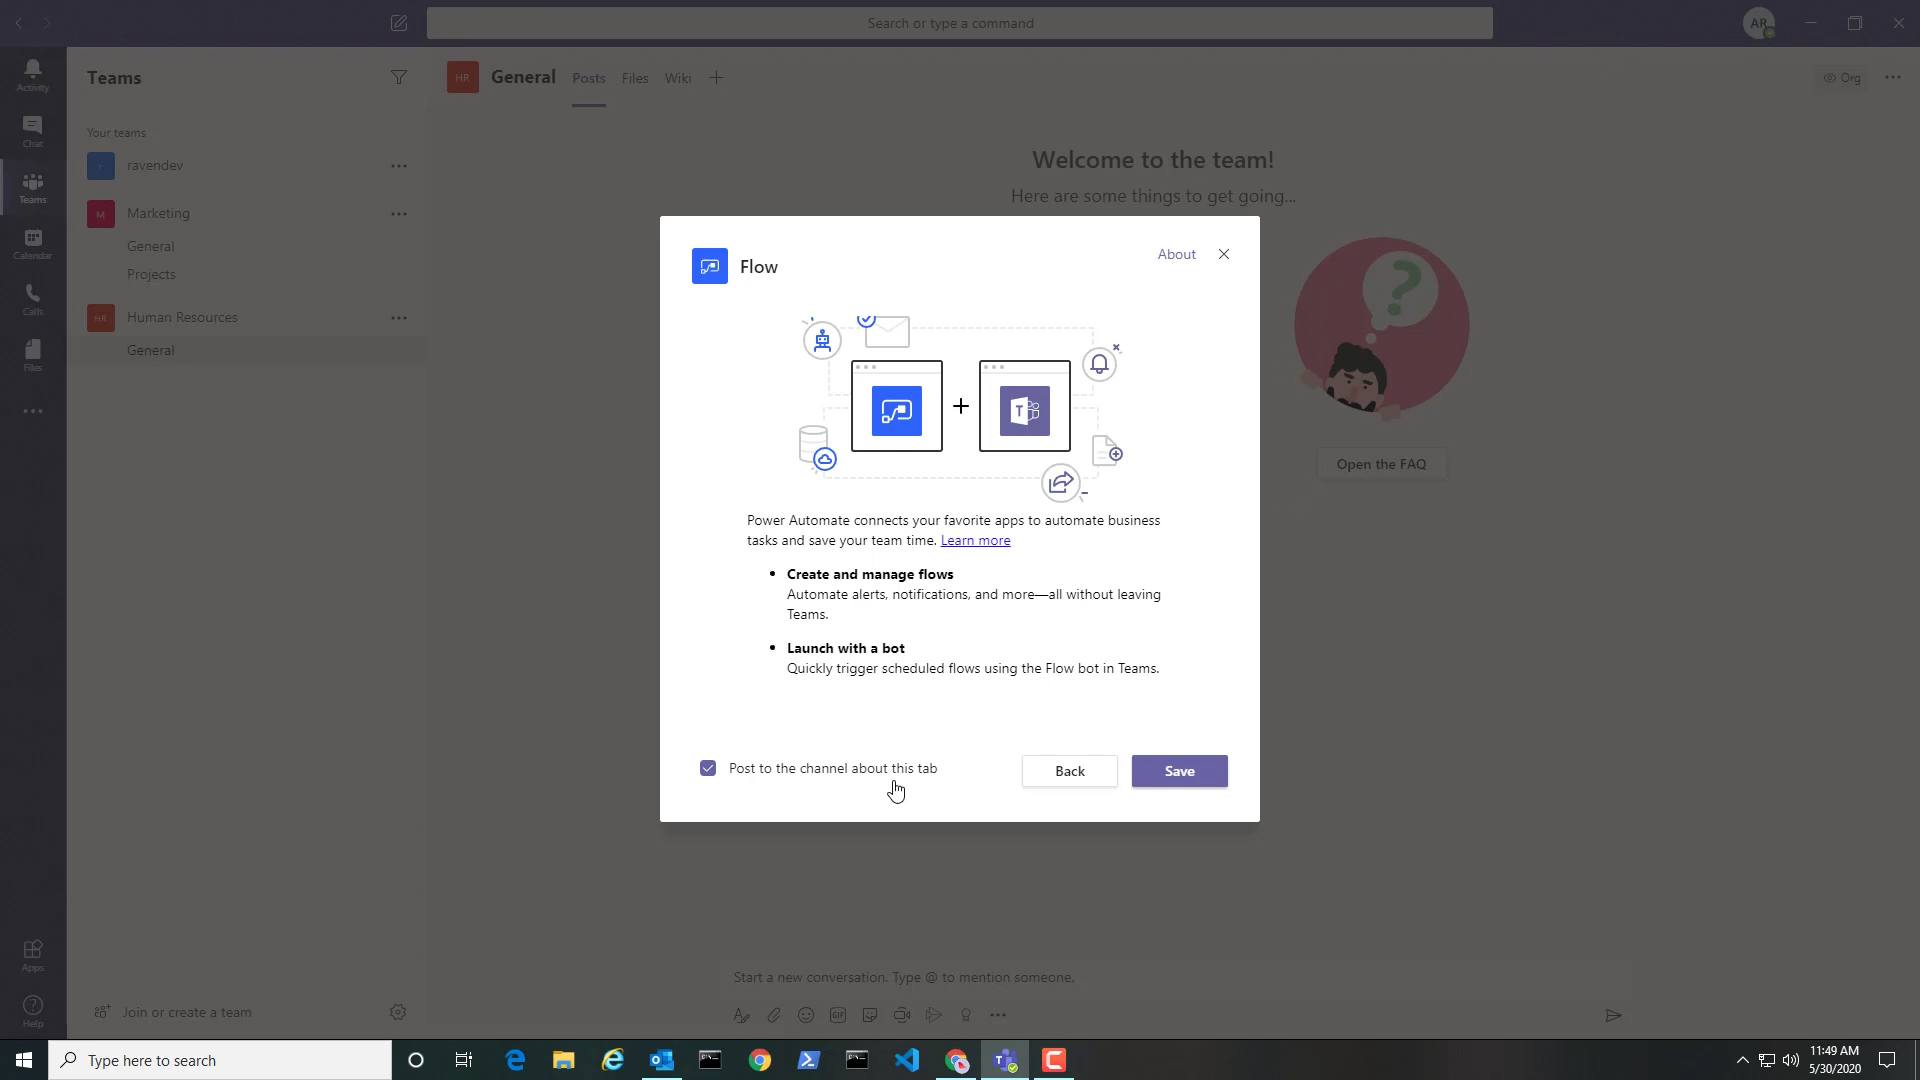Click the Org button
This screenshot has height=1080, width=1920.
tap(1842, 77)
